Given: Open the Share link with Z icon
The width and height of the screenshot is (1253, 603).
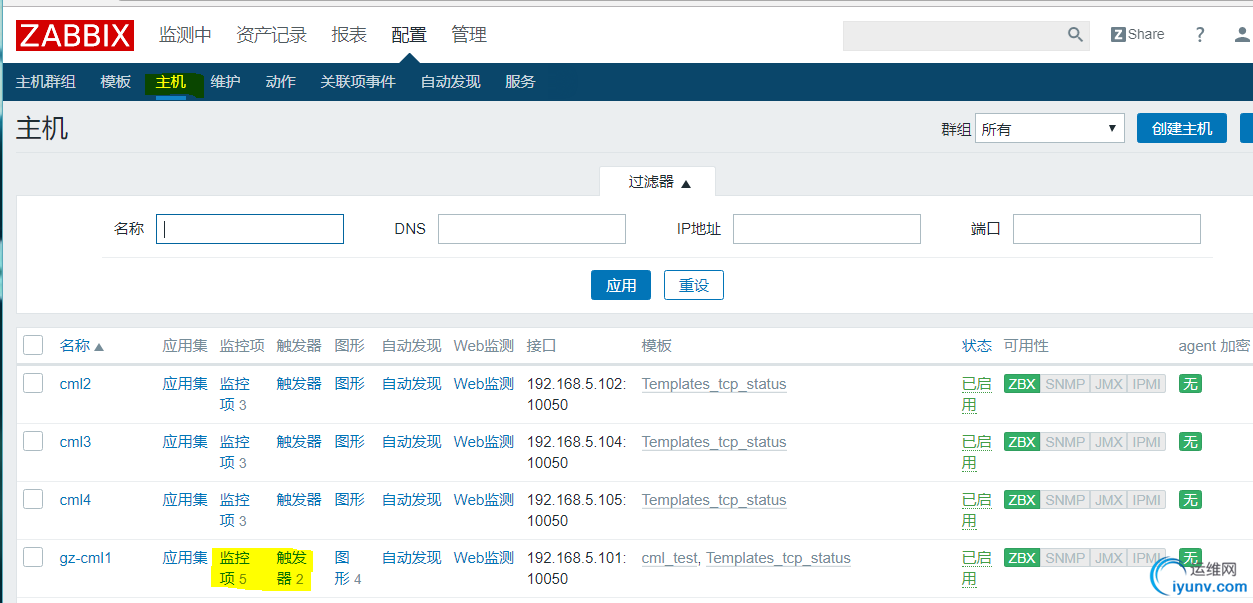Looking at the screenshot, I should click(x=1138, y=34).
